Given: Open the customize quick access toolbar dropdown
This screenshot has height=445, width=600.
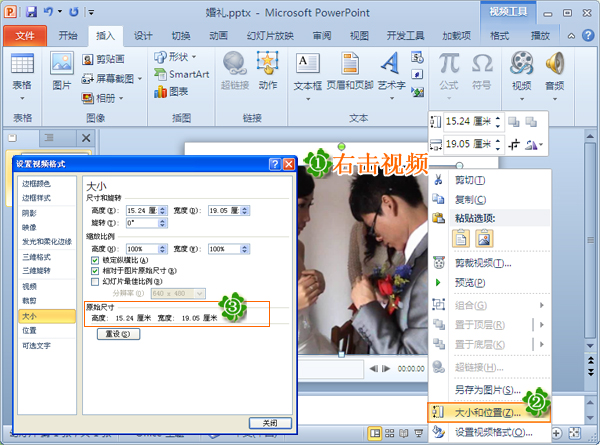Looking at the screenshot, I should pos(91,12).
